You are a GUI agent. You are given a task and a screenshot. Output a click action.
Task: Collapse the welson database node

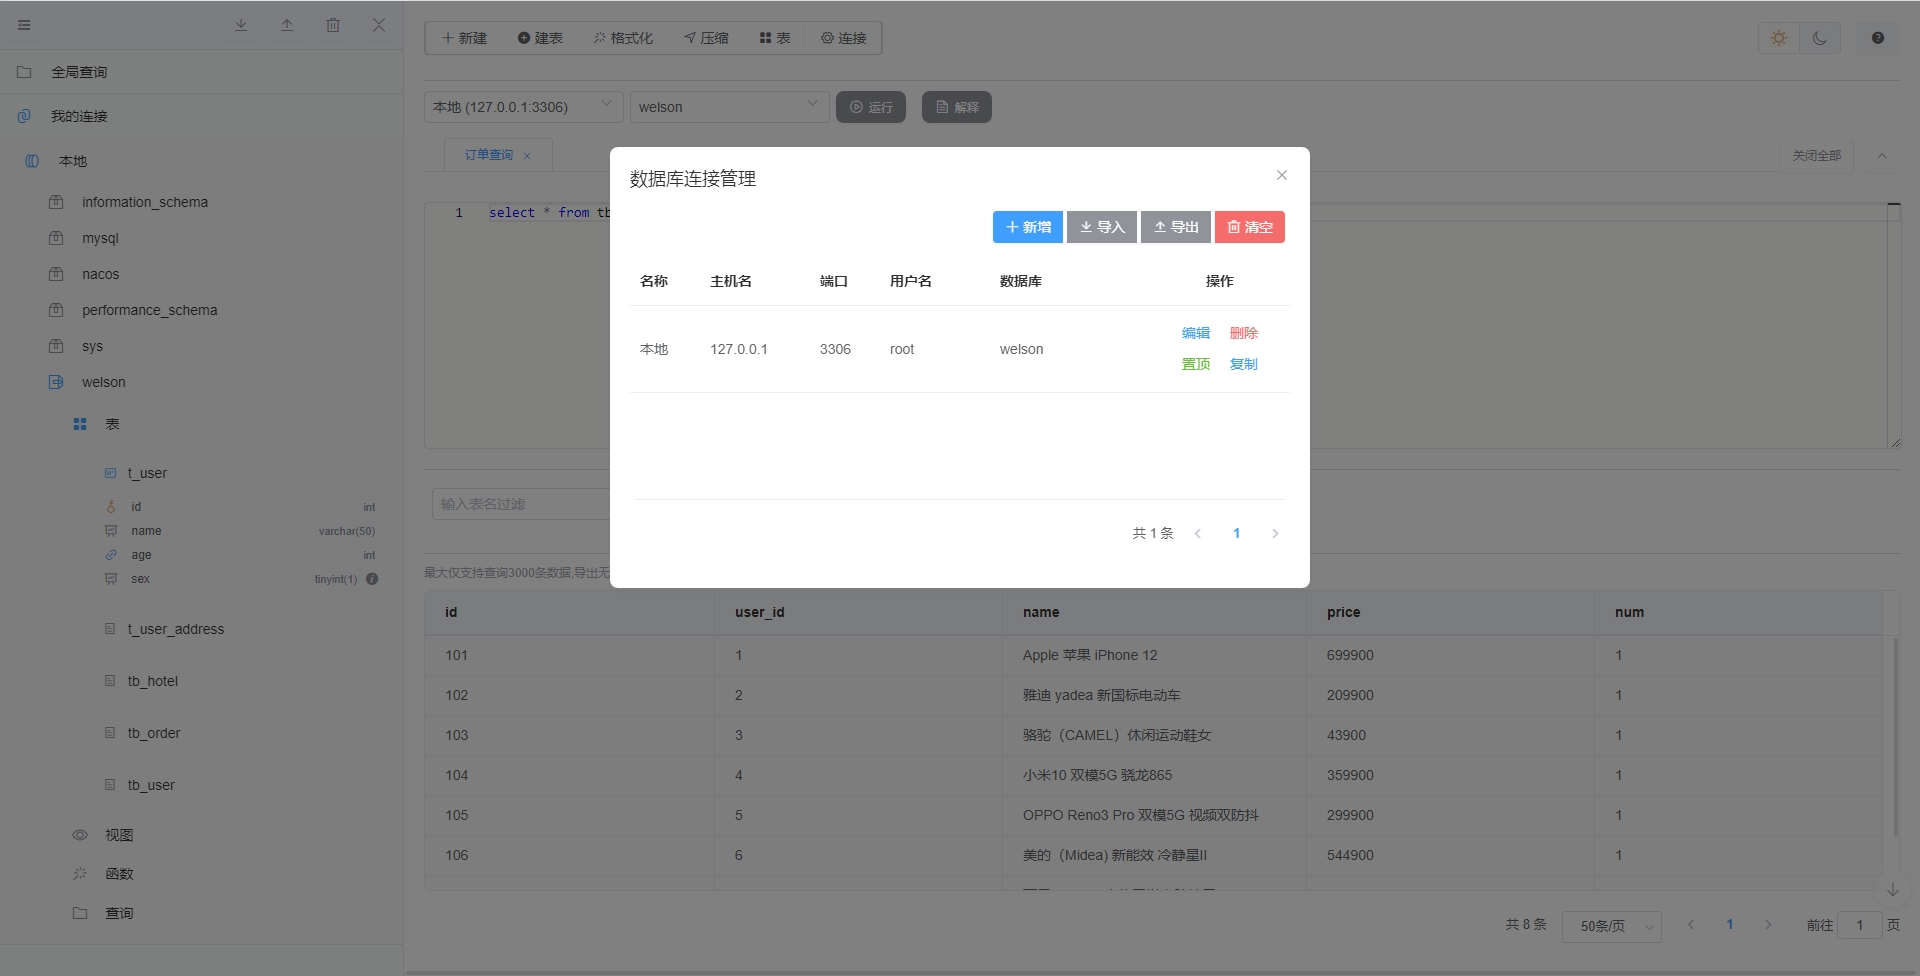click(103, 382)
